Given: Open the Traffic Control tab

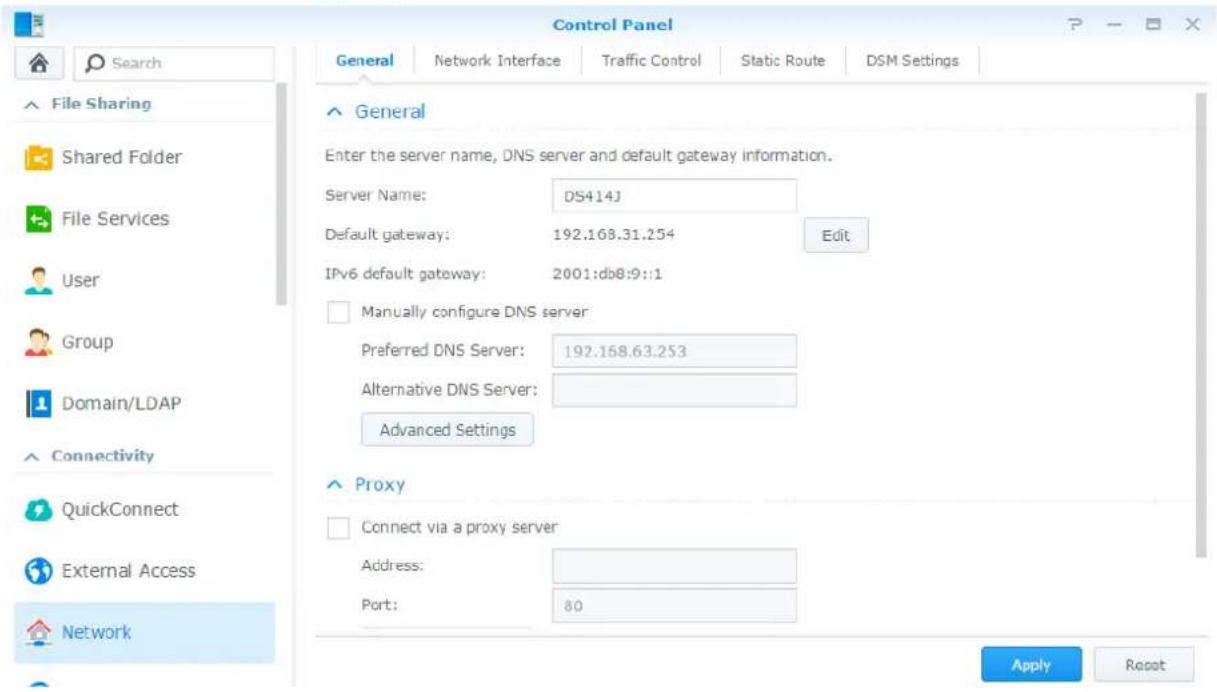Looking at the screenshot, I should (x=651, y=60).
